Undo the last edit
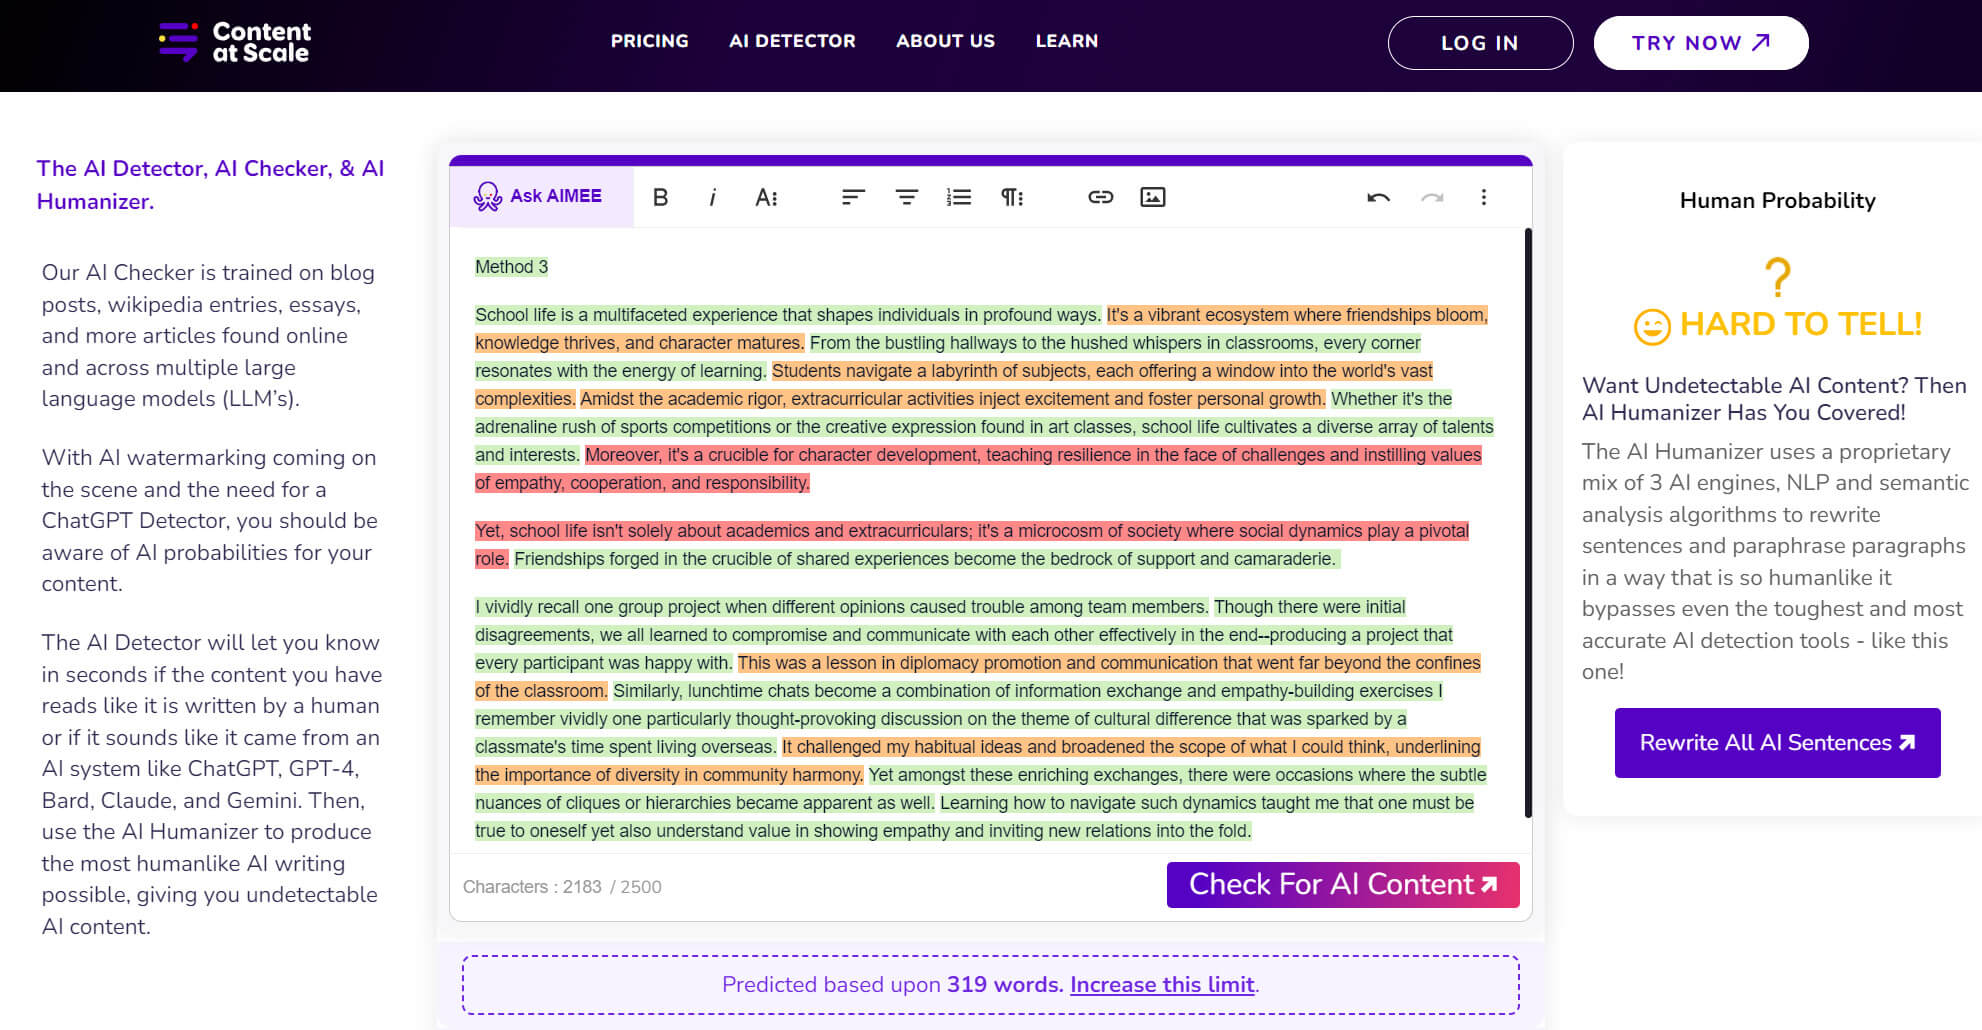The image size is (1982, 1030). 1378,197
